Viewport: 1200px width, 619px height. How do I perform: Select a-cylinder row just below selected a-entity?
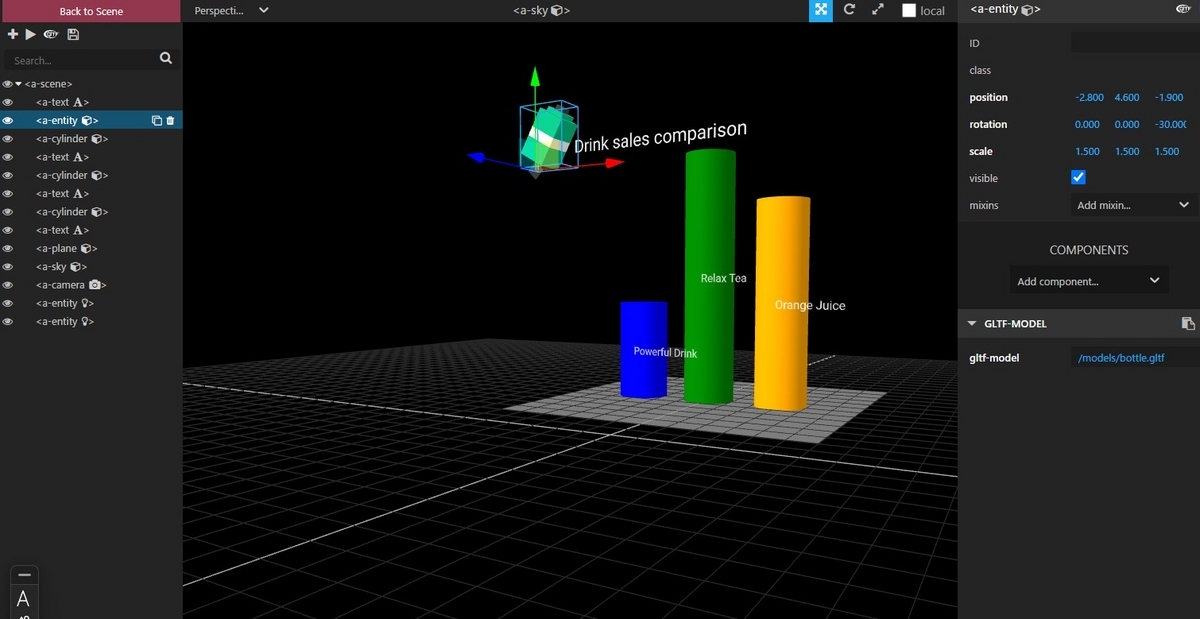[91, 139]
